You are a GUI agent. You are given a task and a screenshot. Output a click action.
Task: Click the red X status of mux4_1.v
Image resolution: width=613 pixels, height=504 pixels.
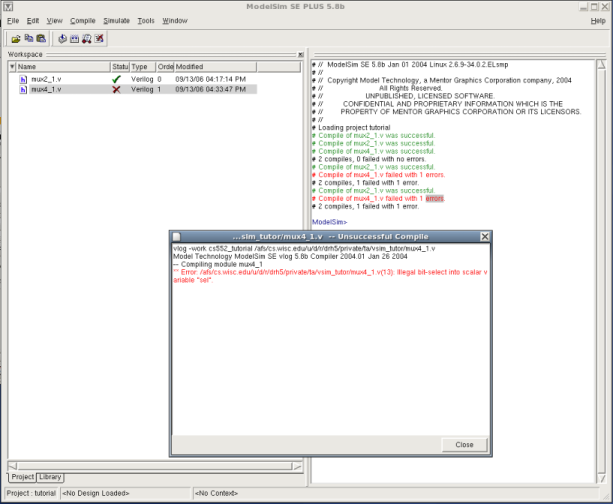(117, 89)
